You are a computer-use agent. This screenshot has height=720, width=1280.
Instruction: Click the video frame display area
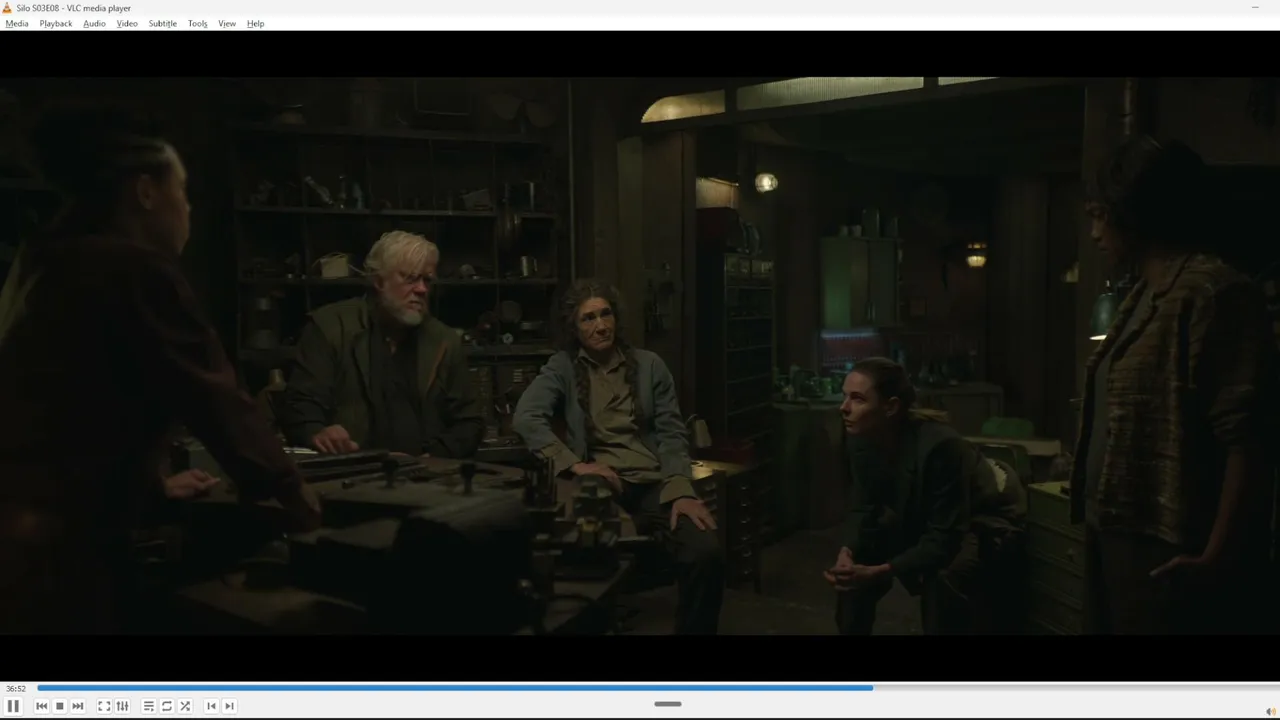coord(640,356)
